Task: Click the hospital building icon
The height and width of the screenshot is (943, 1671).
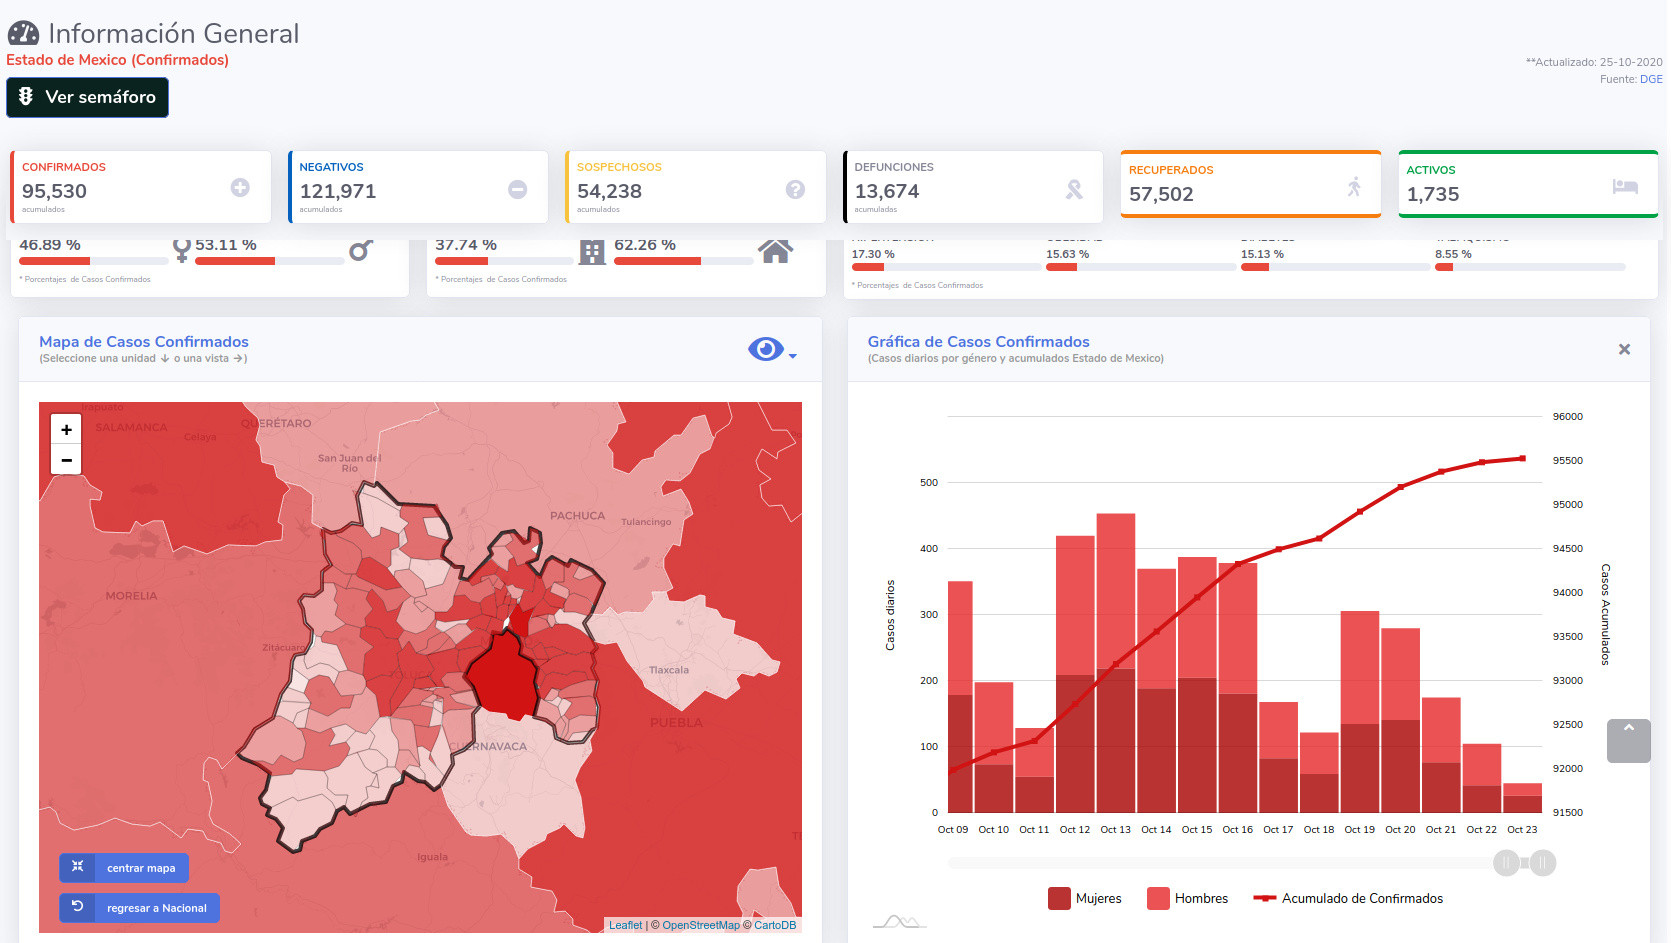Action: (x=593, y=252)
